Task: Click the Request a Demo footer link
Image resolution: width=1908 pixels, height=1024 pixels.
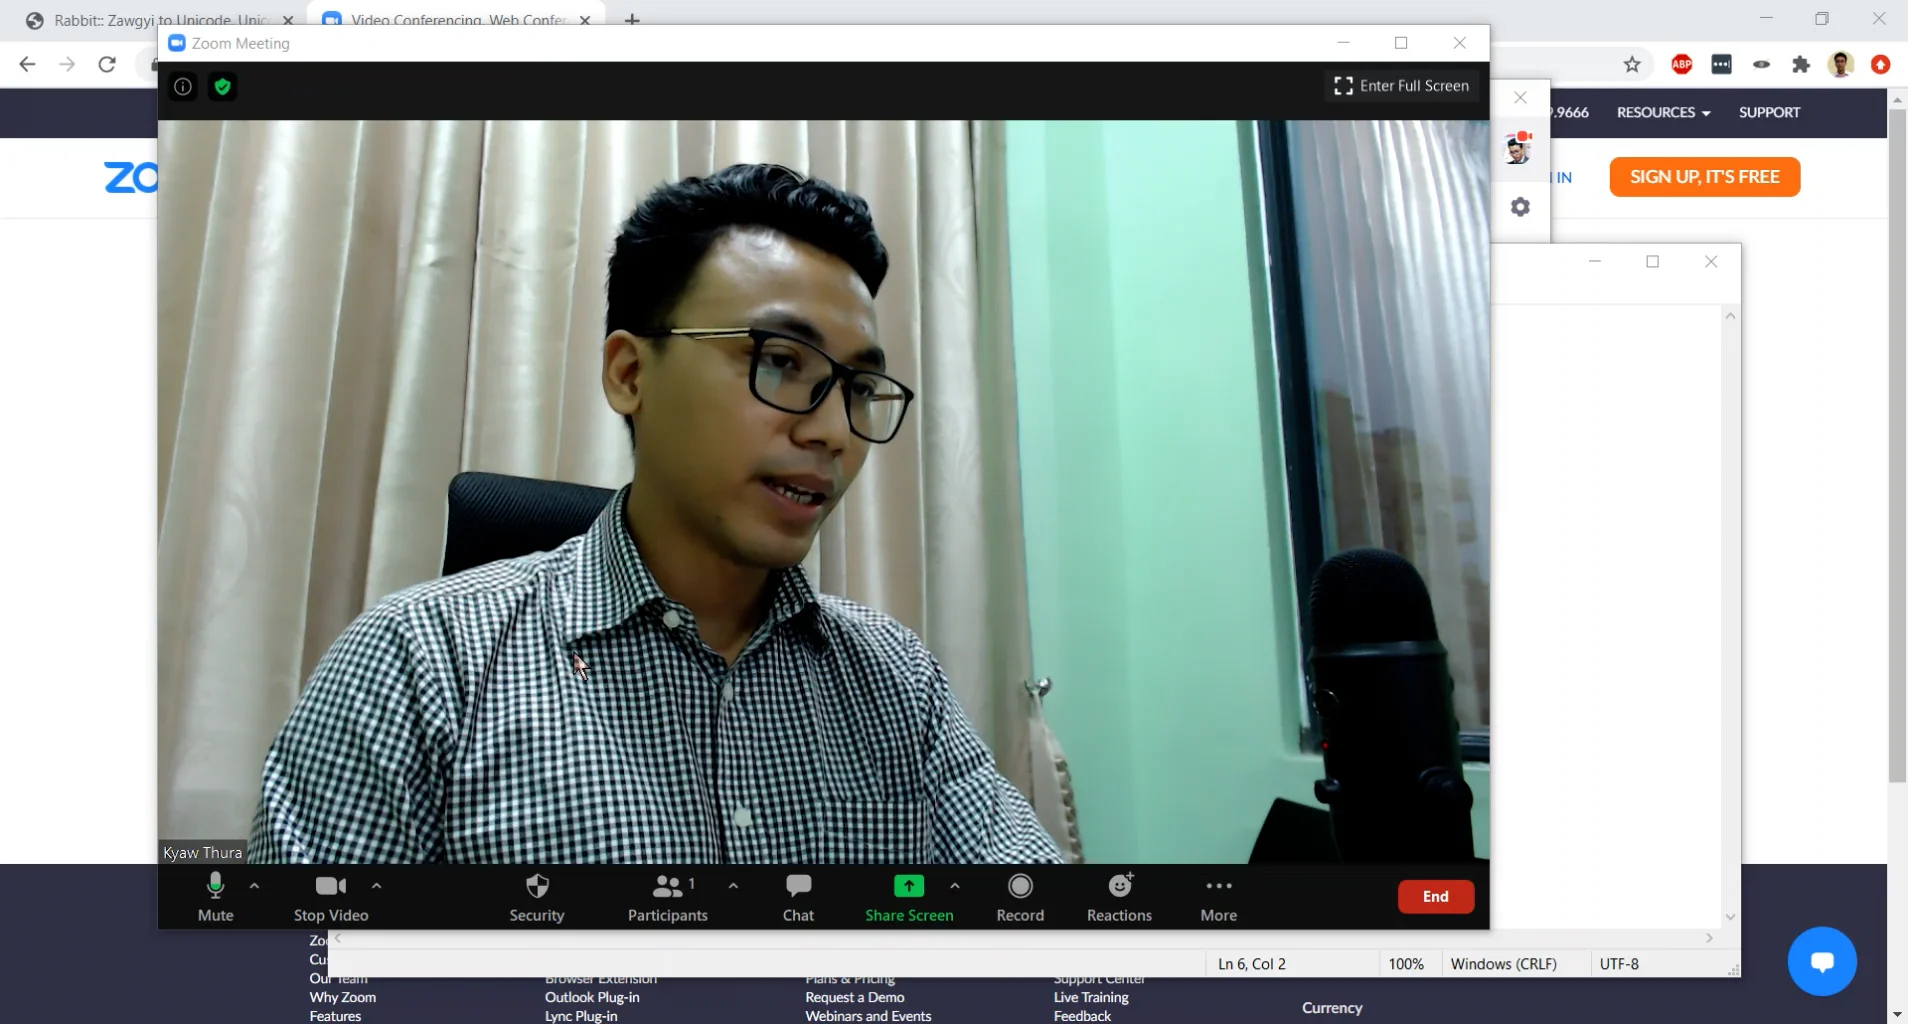Action: tap(855, 997)
